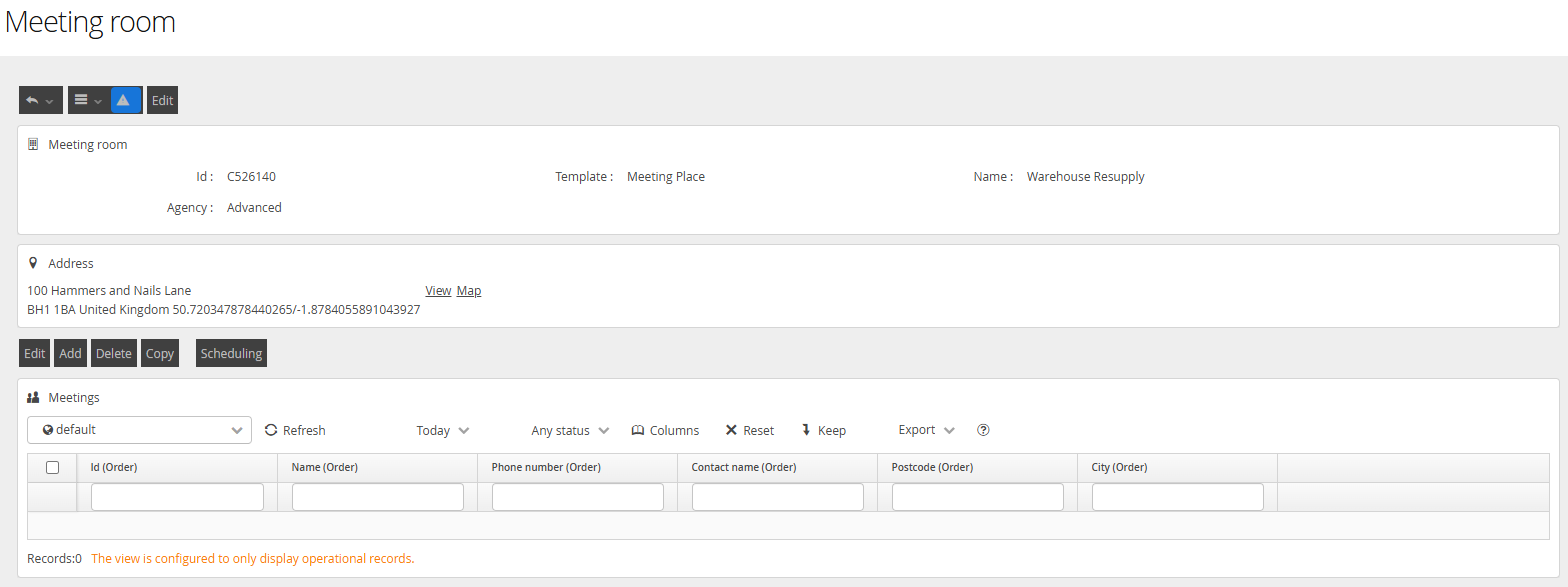The width and height of the screenshot is (1568, 587).
Task: Open the address Map link
Action: 469,291
